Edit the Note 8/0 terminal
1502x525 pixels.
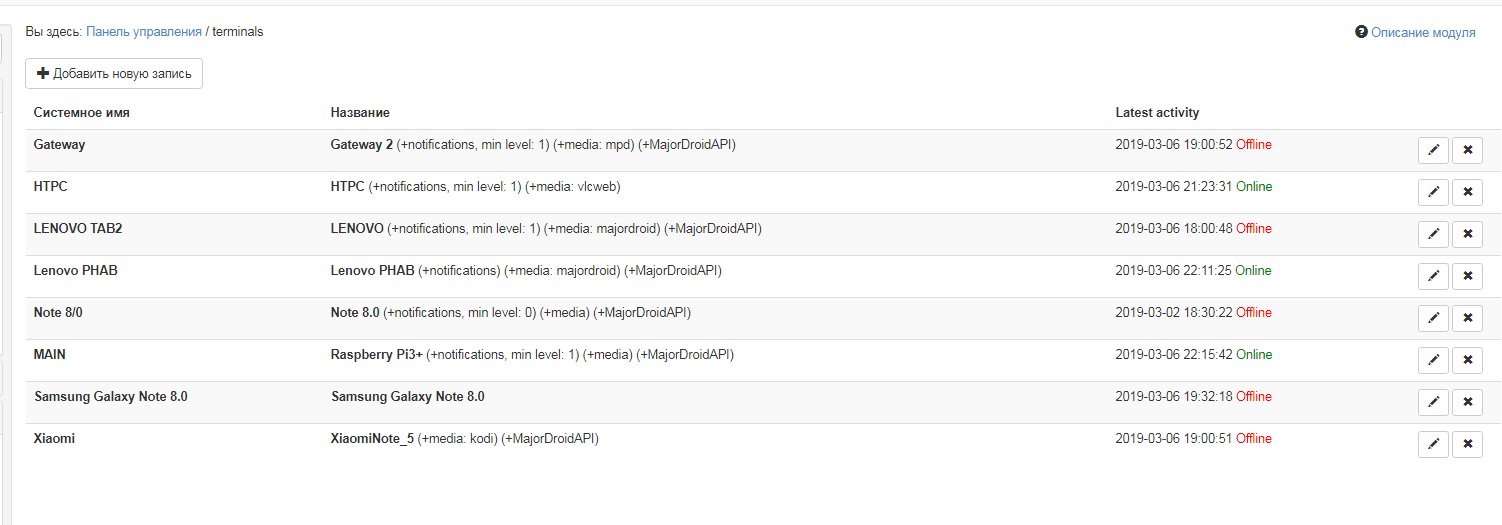click(x=1433, y=318)
